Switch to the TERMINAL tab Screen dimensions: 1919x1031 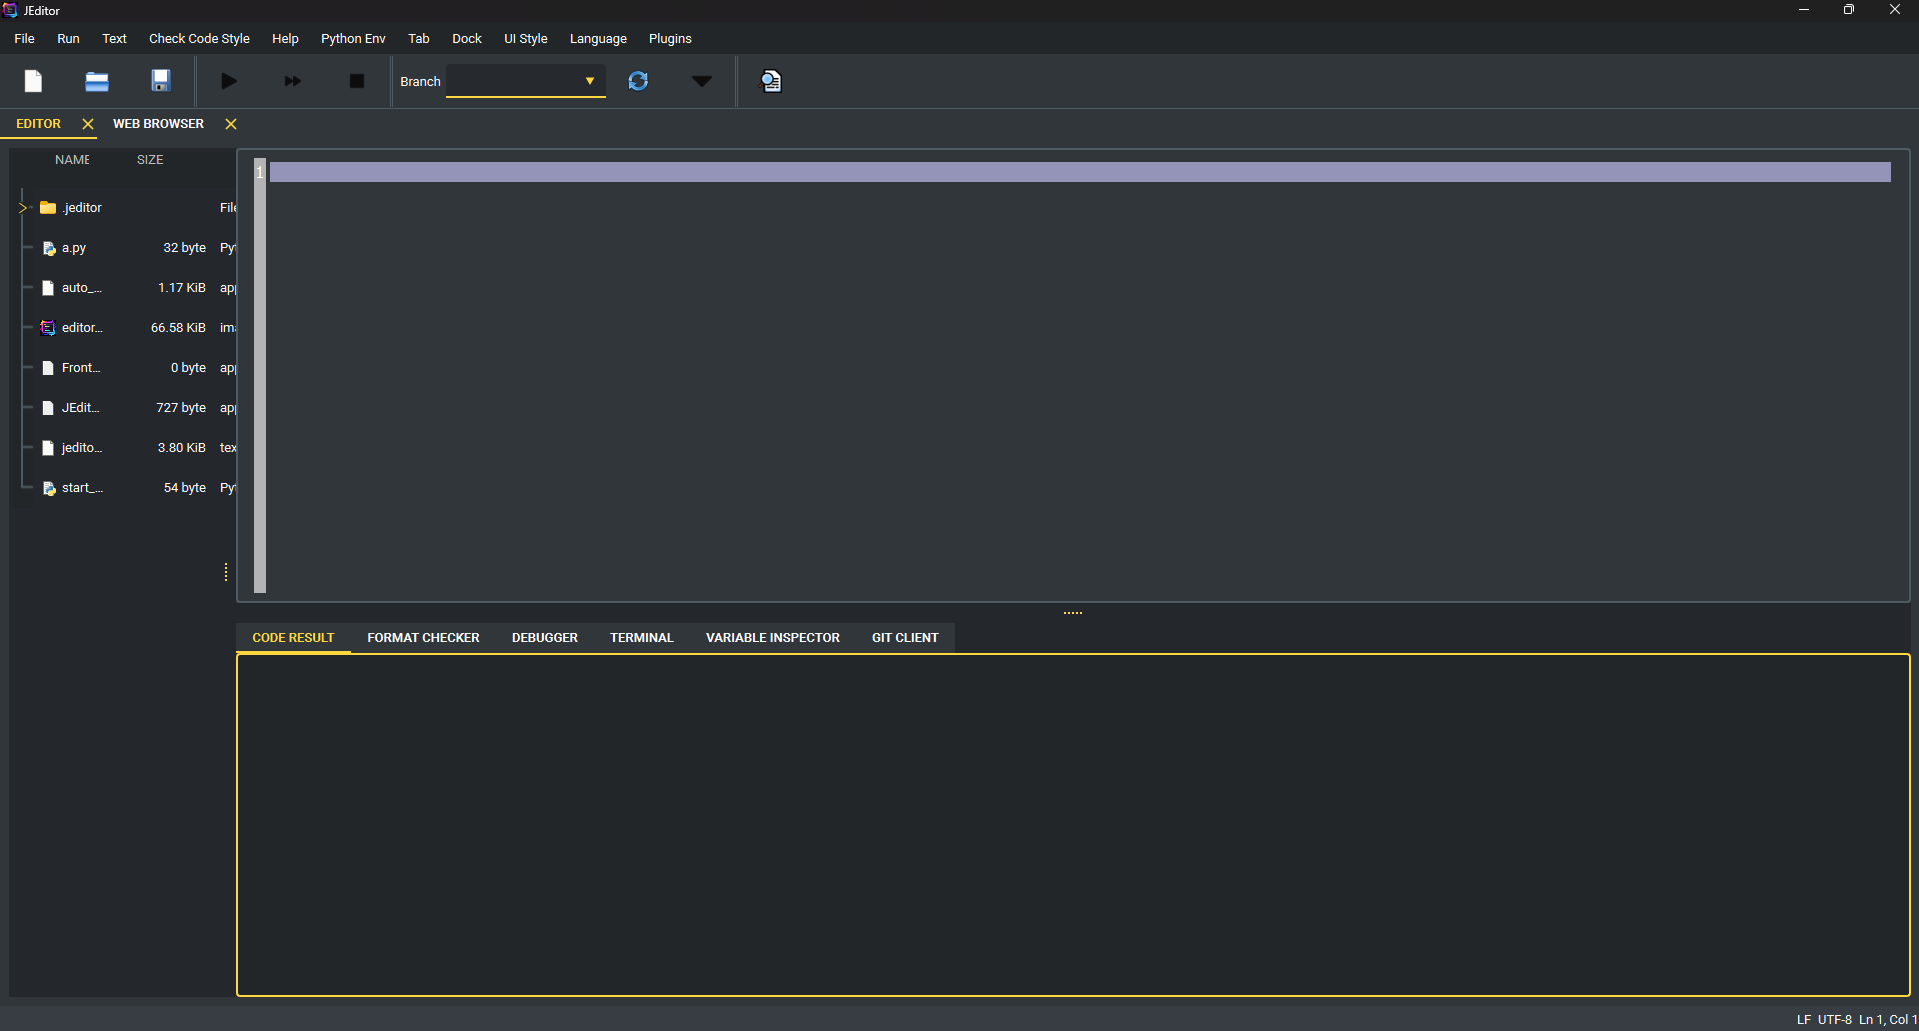tap(642, 638)
